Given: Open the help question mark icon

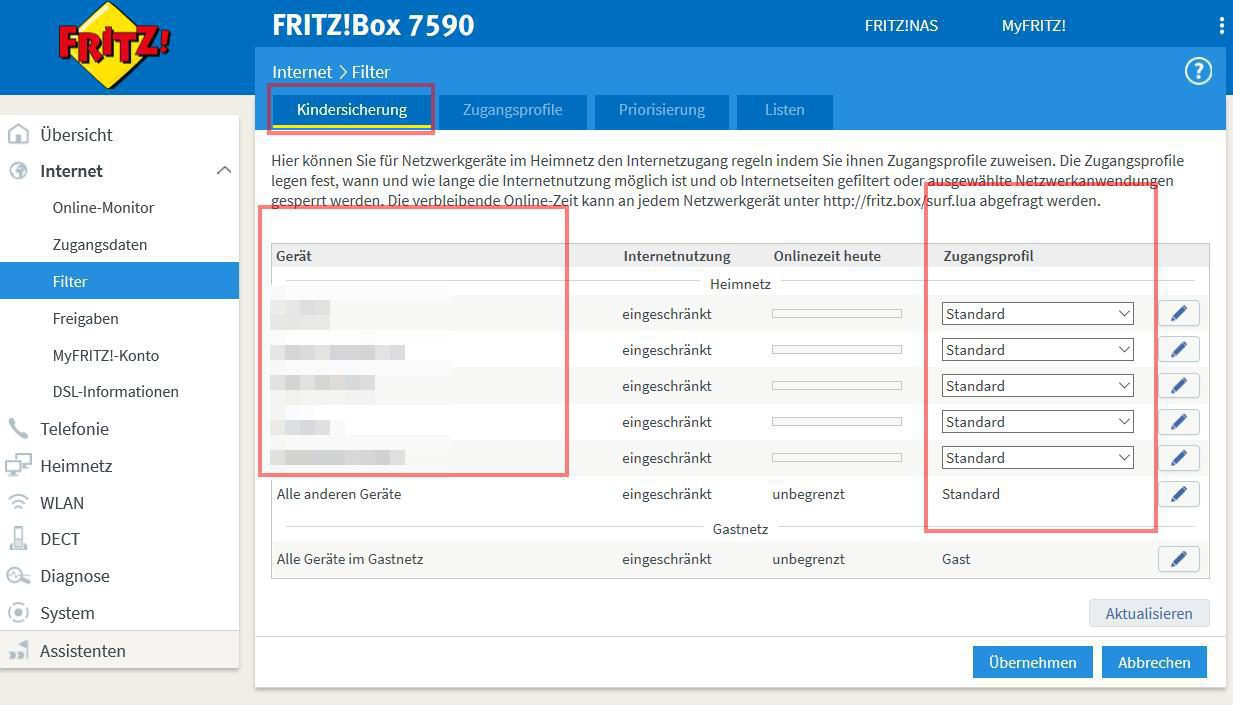Looking at the screenshot, I should click(x=1197, y=71).
